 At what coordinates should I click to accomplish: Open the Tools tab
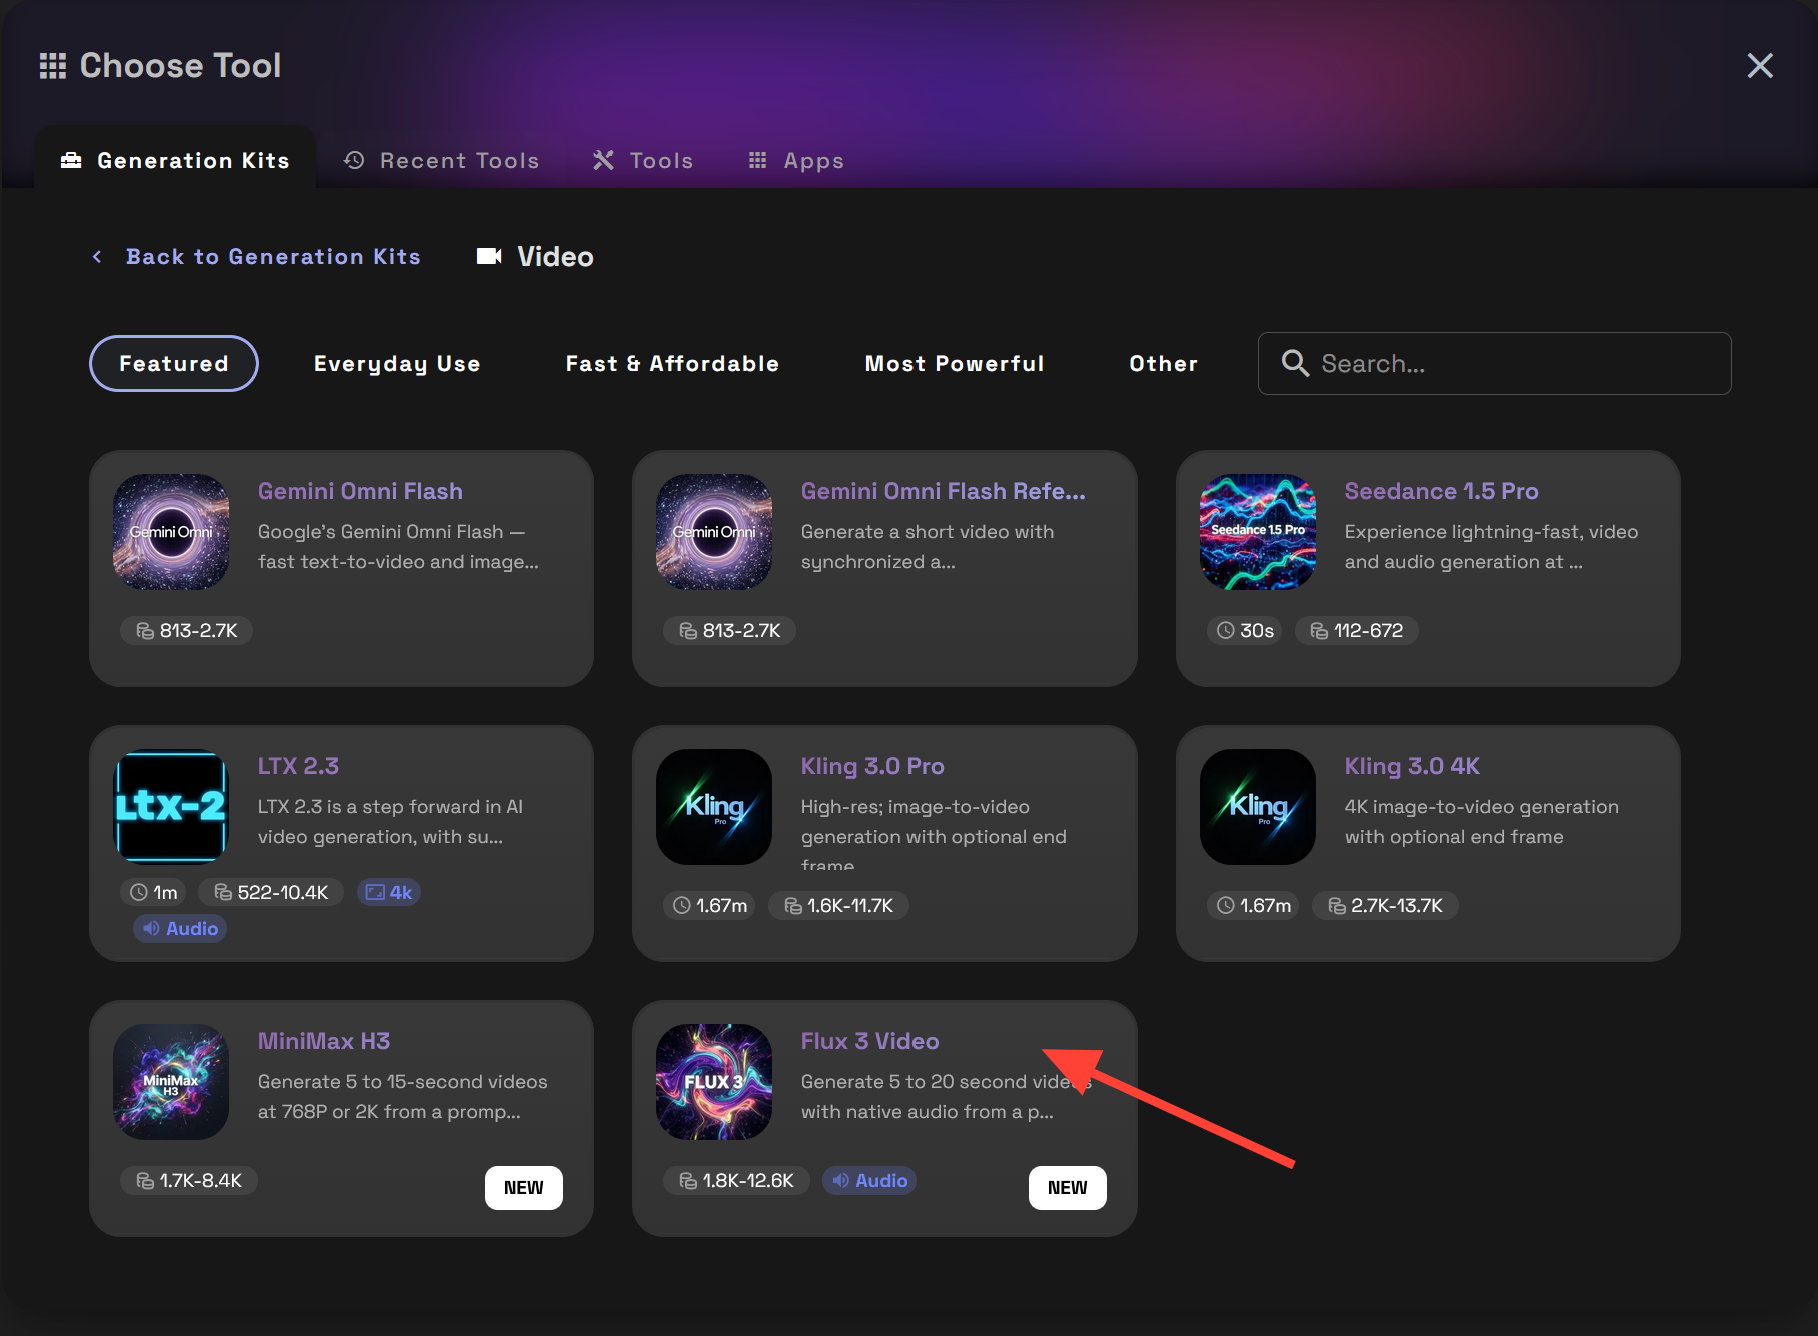pos(643,160)
